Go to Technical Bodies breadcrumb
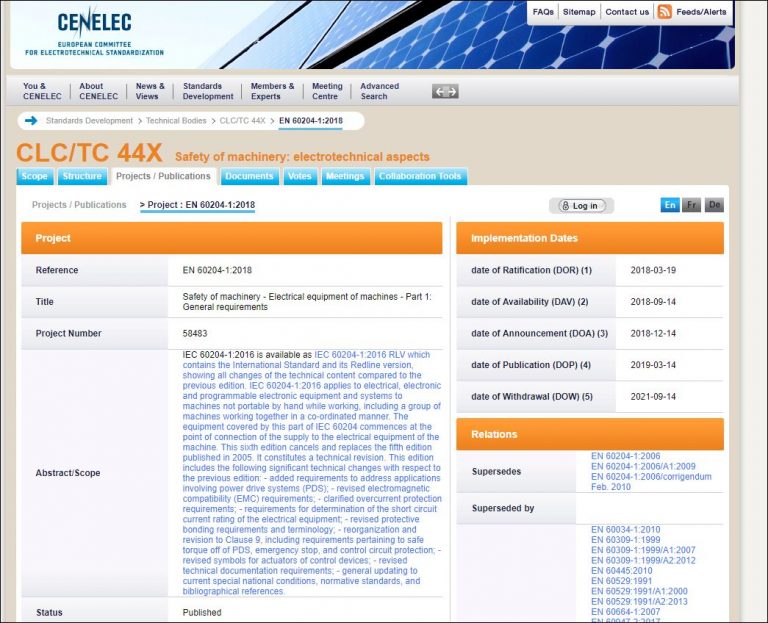 coord(176,121)
